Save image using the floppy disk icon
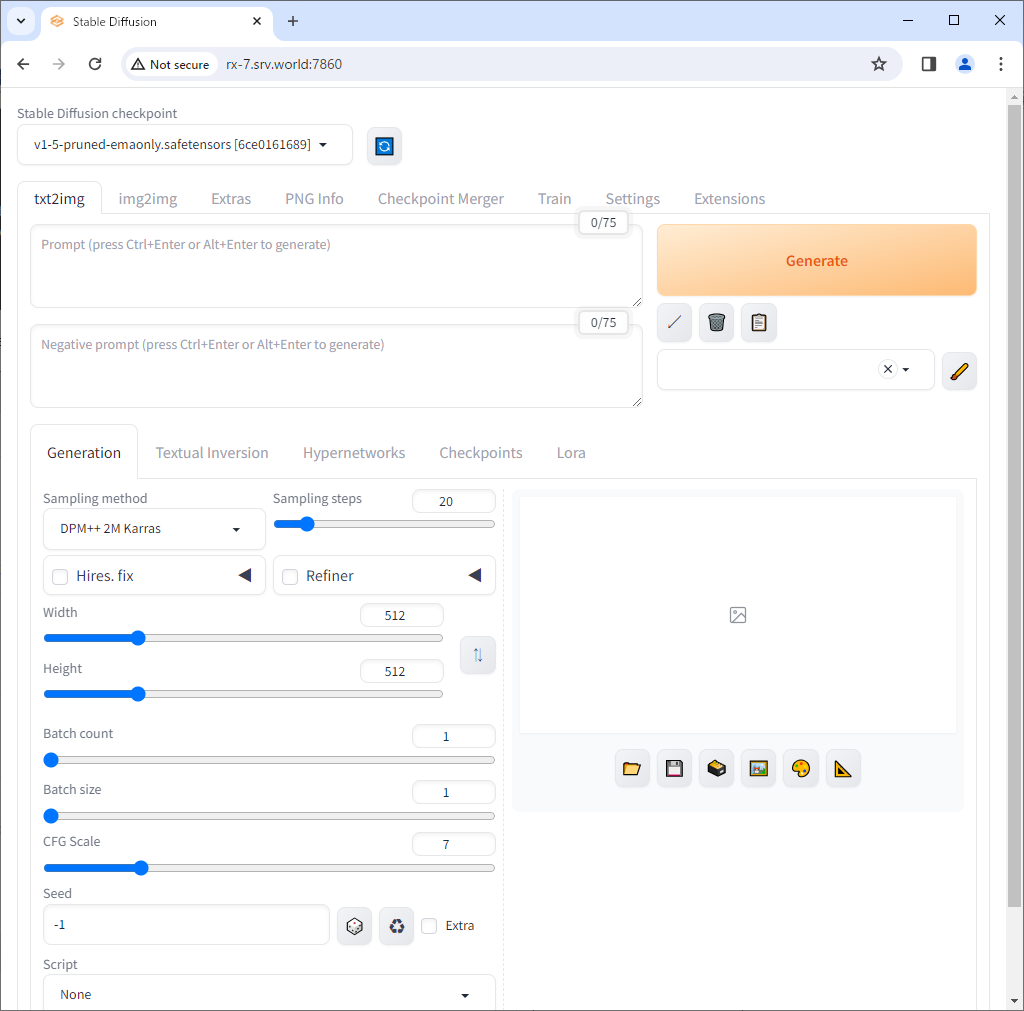This screenshot has height=1011, width=1024. point(674,768)
